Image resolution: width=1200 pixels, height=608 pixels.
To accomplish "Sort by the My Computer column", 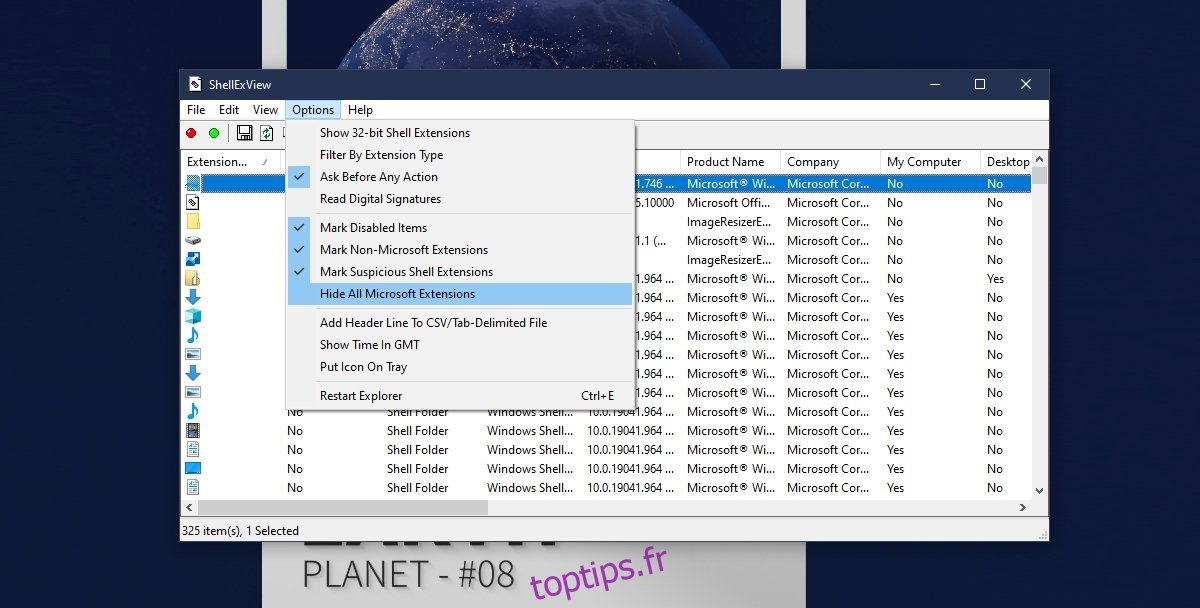I will pyautogui.click(x=930, y=162).
